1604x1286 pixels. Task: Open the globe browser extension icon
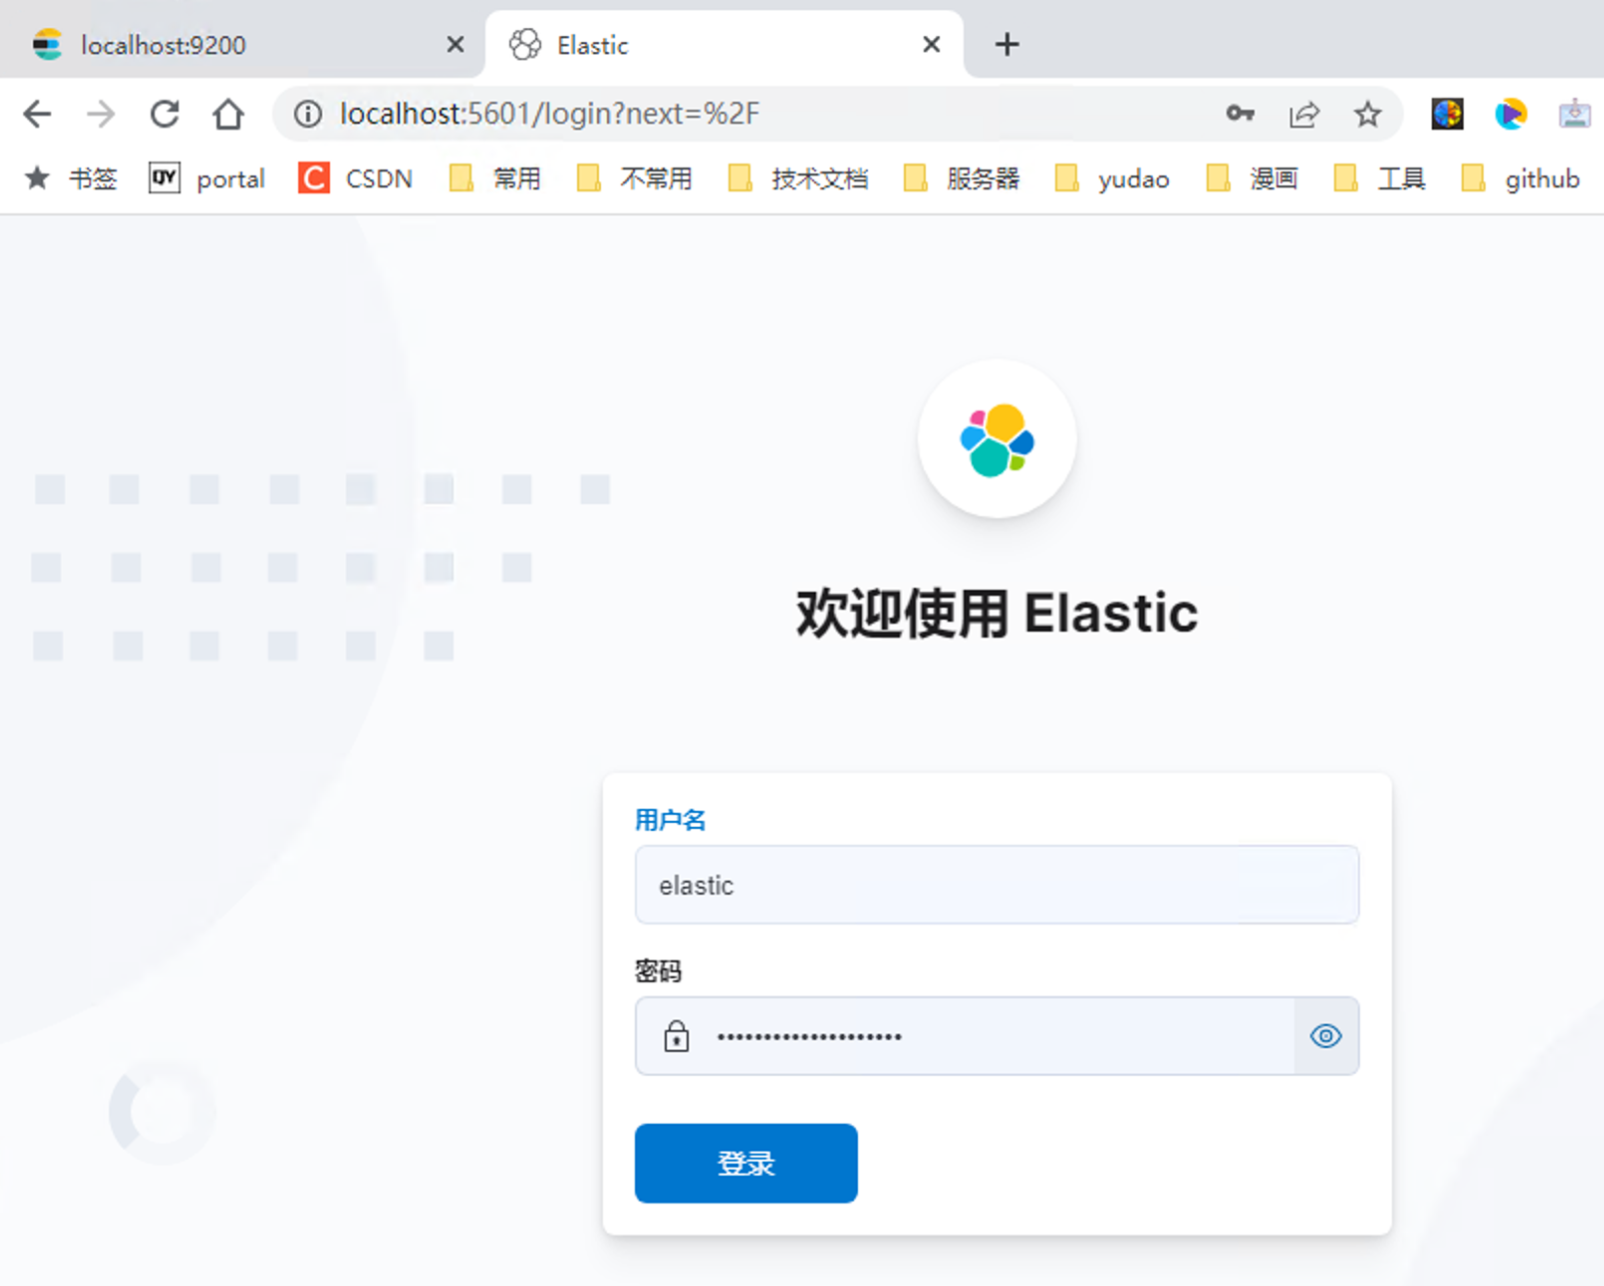tap(1447, 114)
